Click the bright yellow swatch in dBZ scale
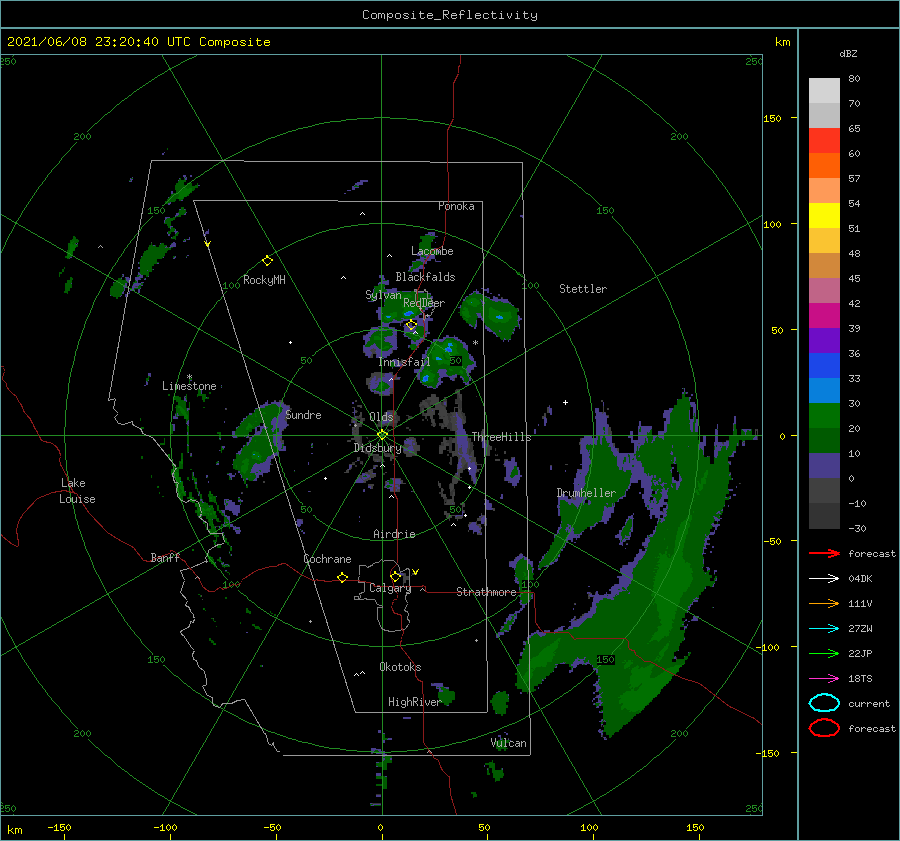Image resolution: width=900 pixels, height=841 pixels. coord(824,215)
